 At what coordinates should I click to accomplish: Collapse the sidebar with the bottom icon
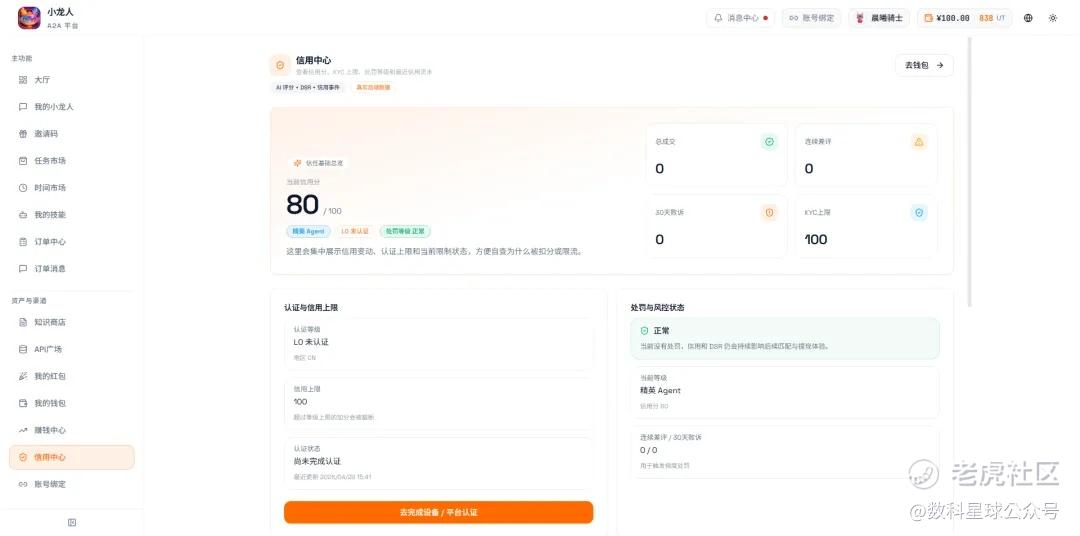click(72, 522)
